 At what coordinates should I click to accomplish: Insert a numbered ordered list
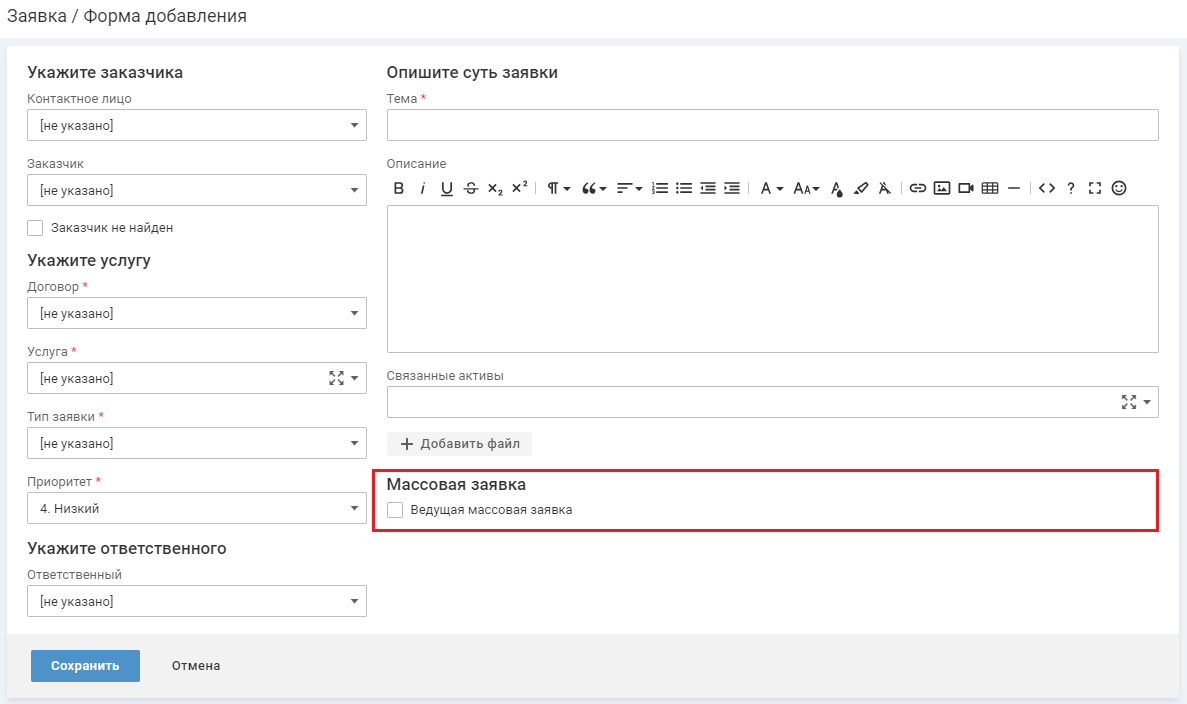coord(660,188)
